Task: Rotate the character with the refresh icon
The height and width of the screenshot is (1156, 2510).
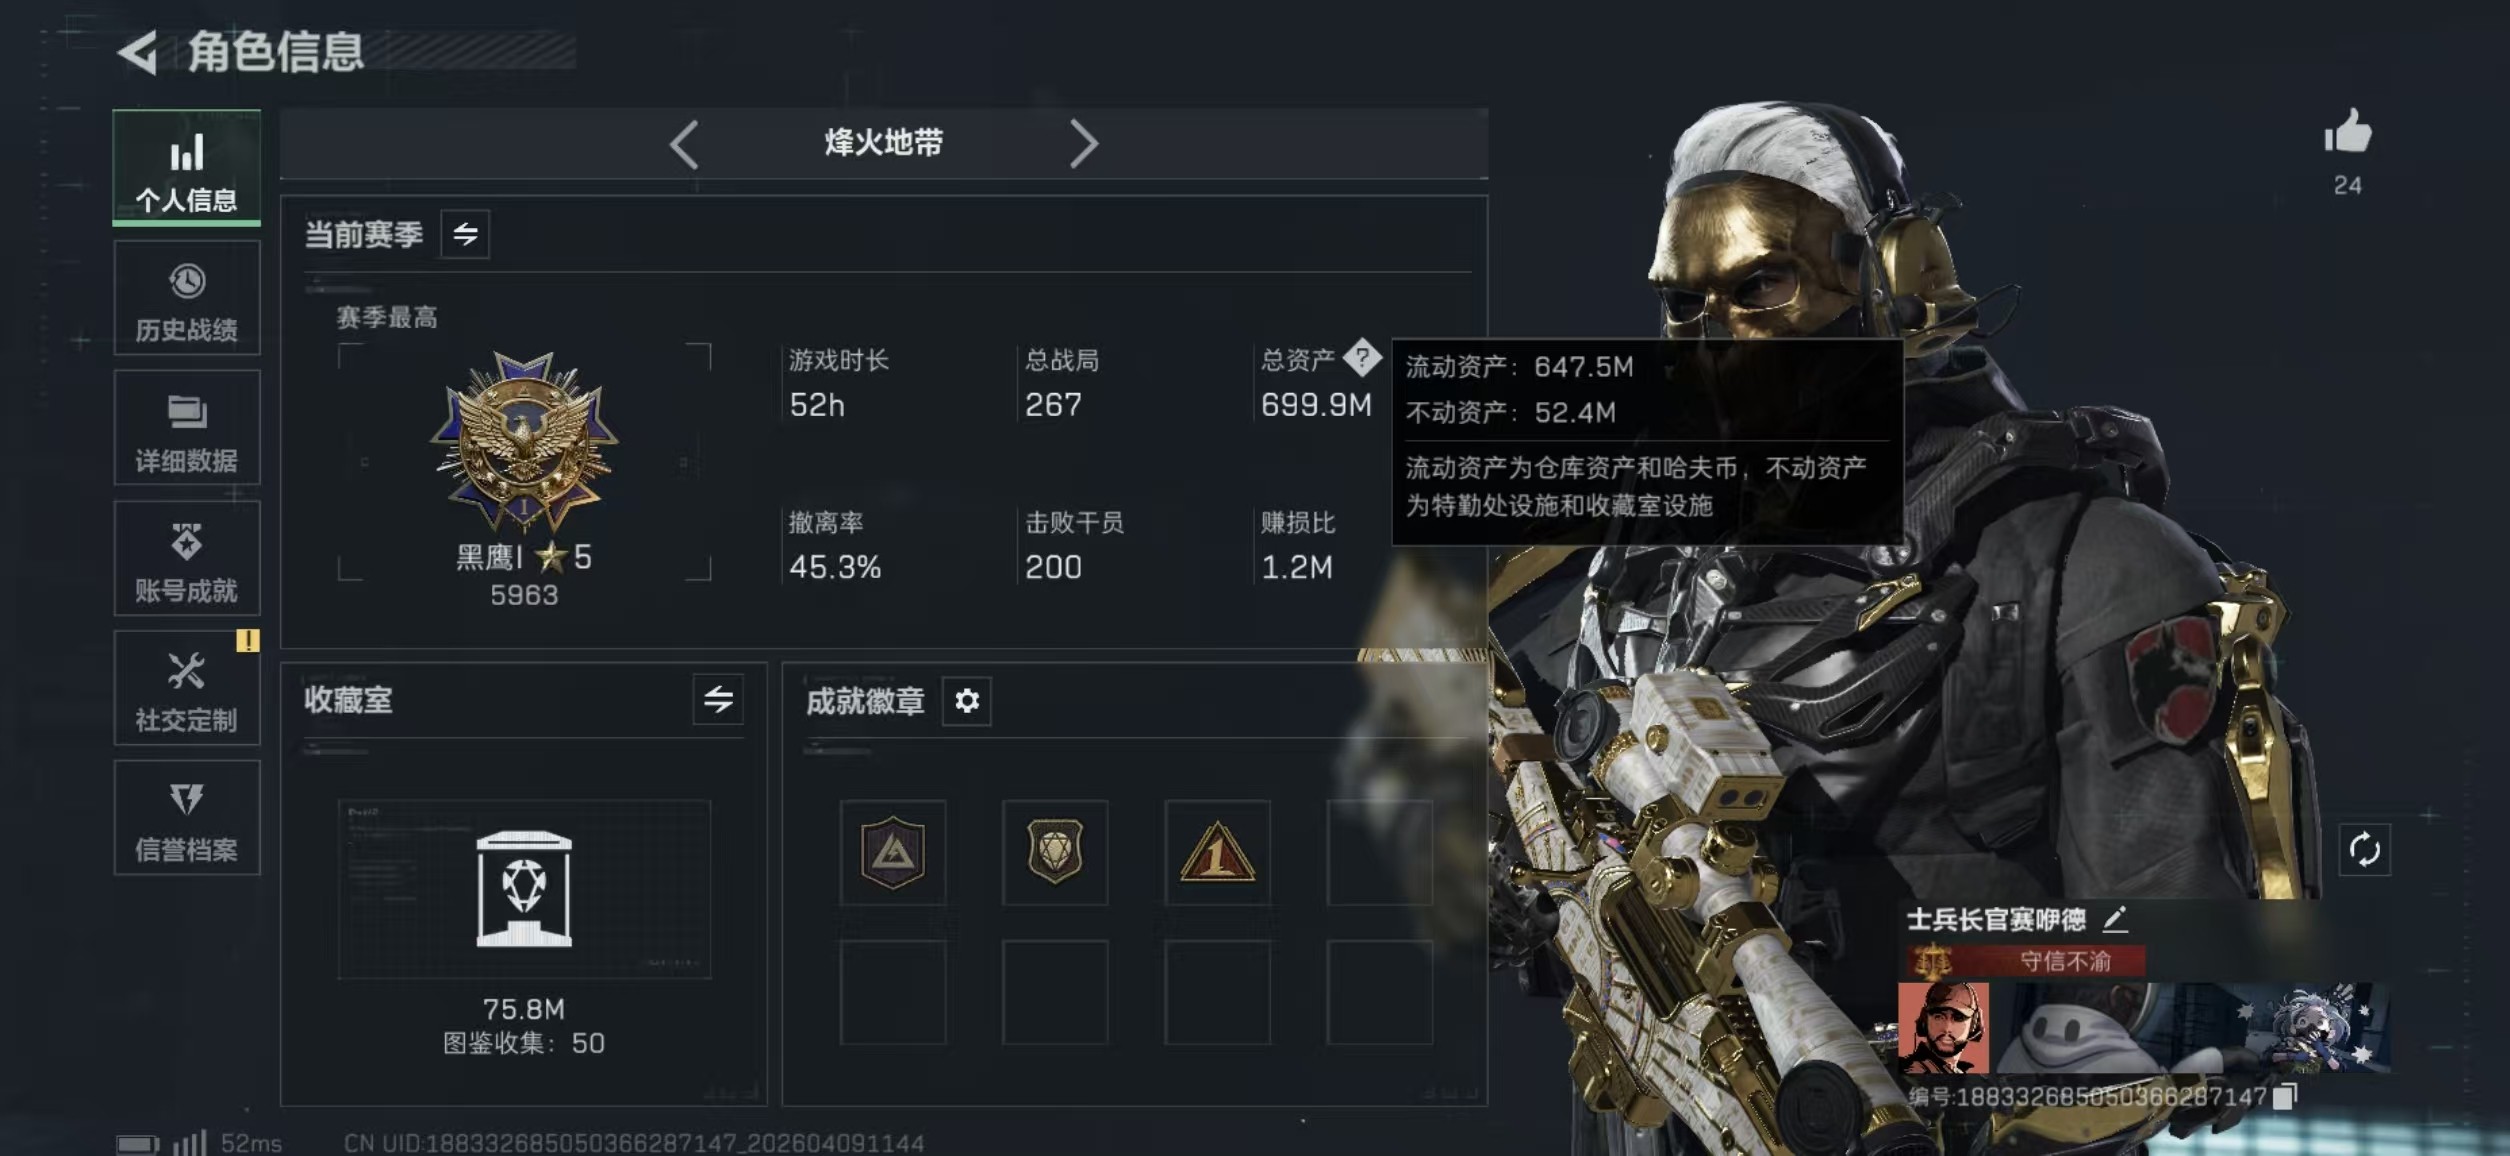Action: (2364, 850)
